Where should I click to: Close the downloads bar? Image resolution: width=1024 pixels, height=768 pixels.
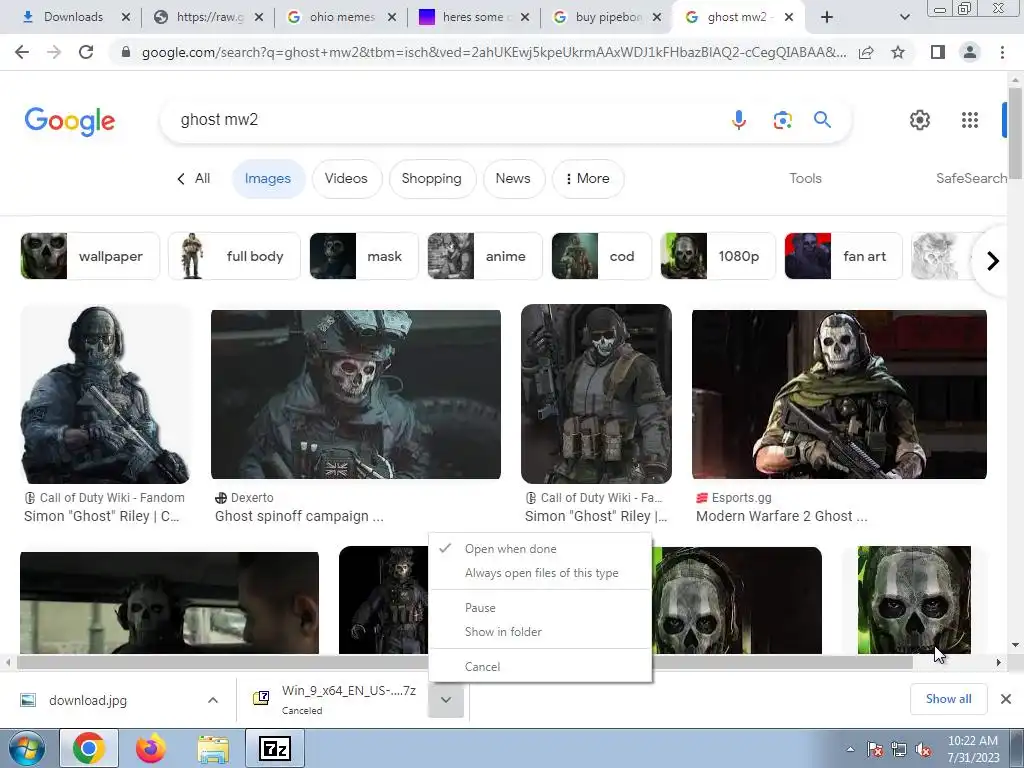pos(1006,699)
